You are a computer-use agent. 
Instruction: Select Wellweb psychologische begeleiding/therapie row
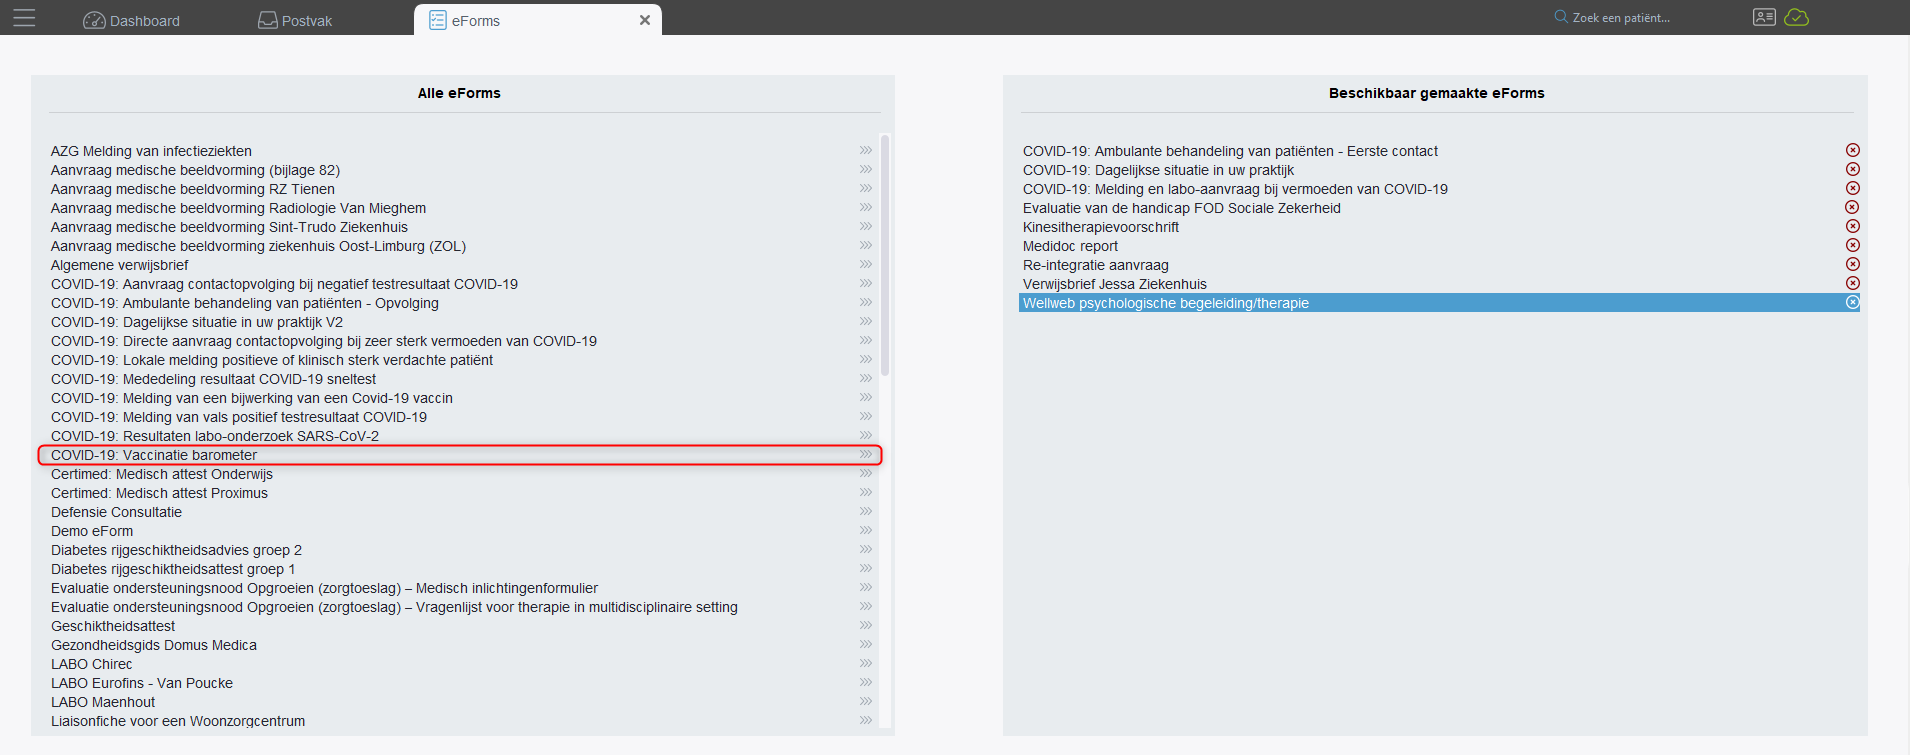click(x=1439, y=303)
